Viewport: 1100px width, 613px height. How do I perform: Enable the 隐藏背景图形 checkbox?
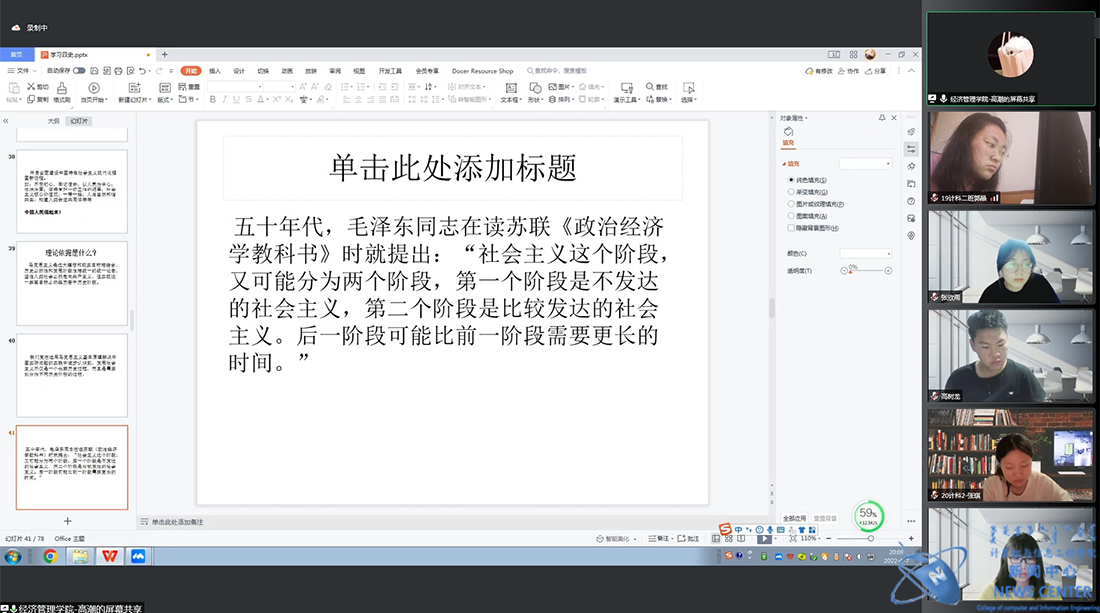[791, 227]
